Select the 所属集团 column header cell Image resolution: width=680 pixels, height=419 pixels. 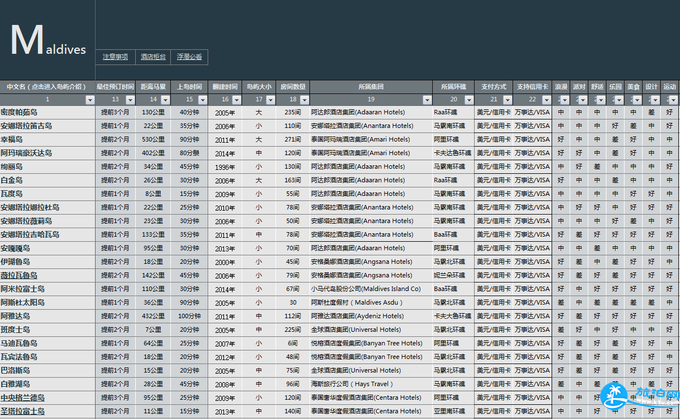(371, 87)
